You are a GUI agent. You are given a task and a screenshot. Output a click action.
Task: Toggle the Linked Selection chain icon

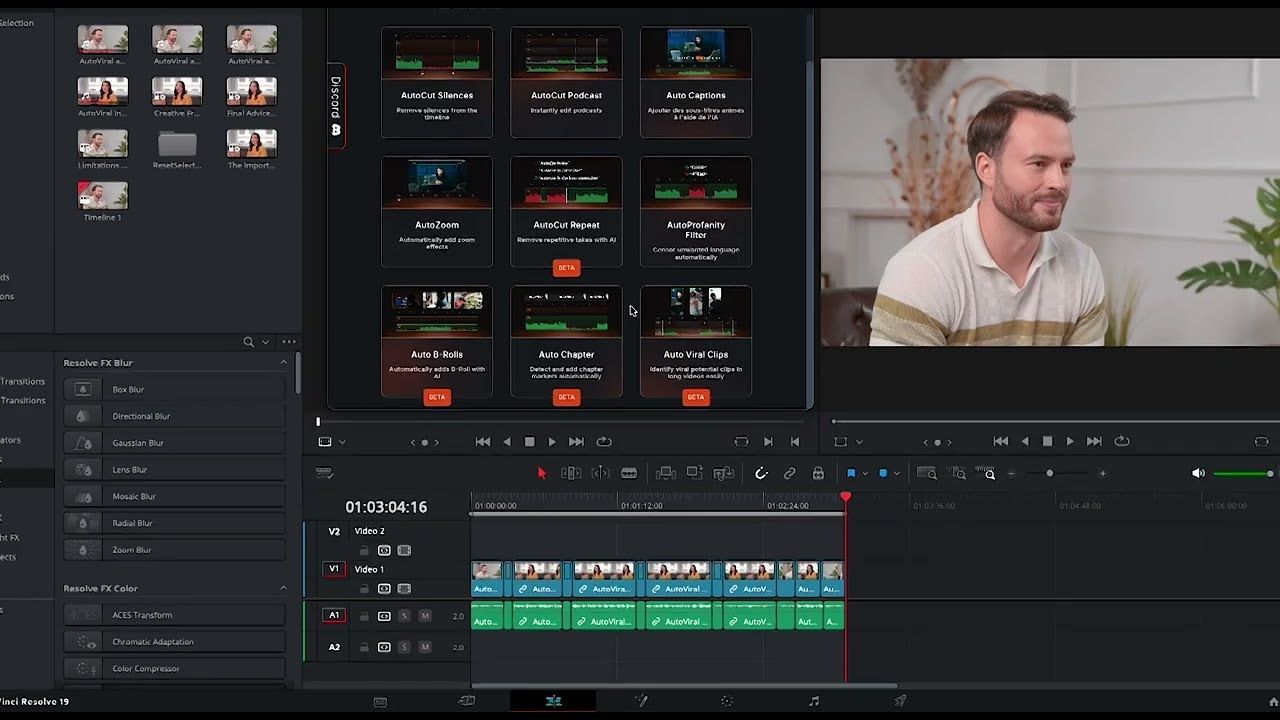[790, 473]
